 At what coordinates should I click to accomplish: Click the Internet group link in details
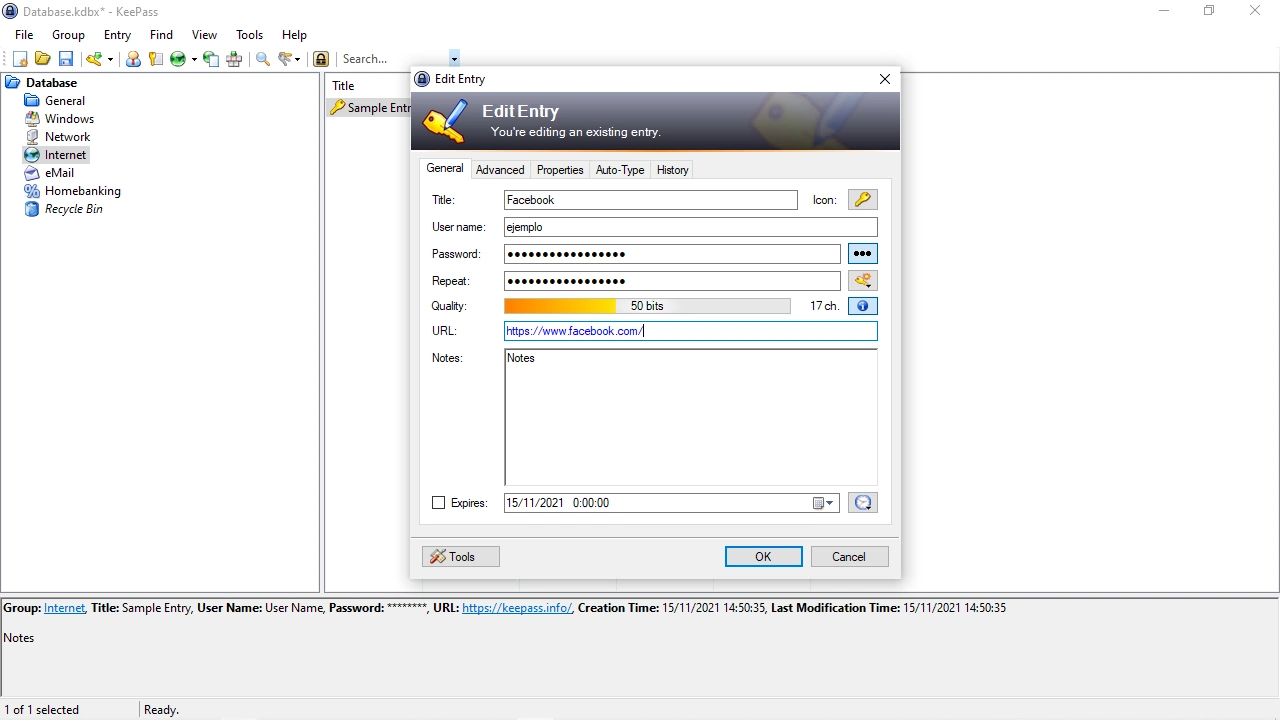(65, 608)
